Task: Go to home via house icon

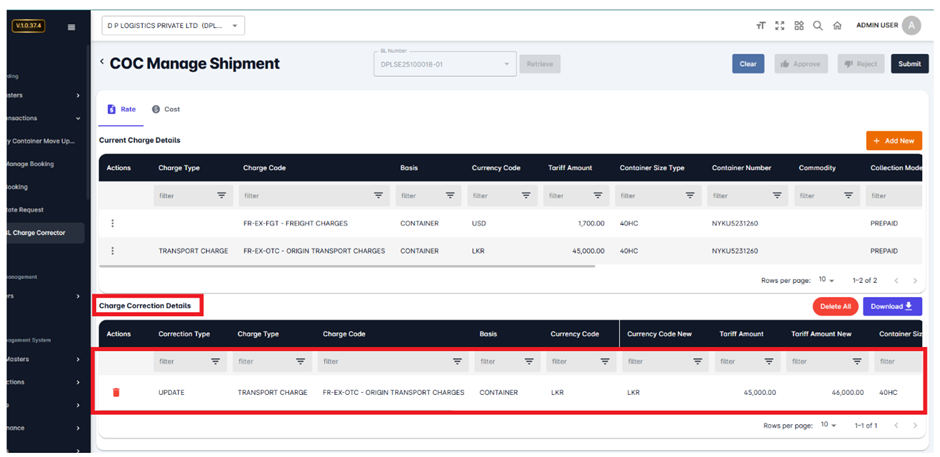Action: tap(837, 26)
